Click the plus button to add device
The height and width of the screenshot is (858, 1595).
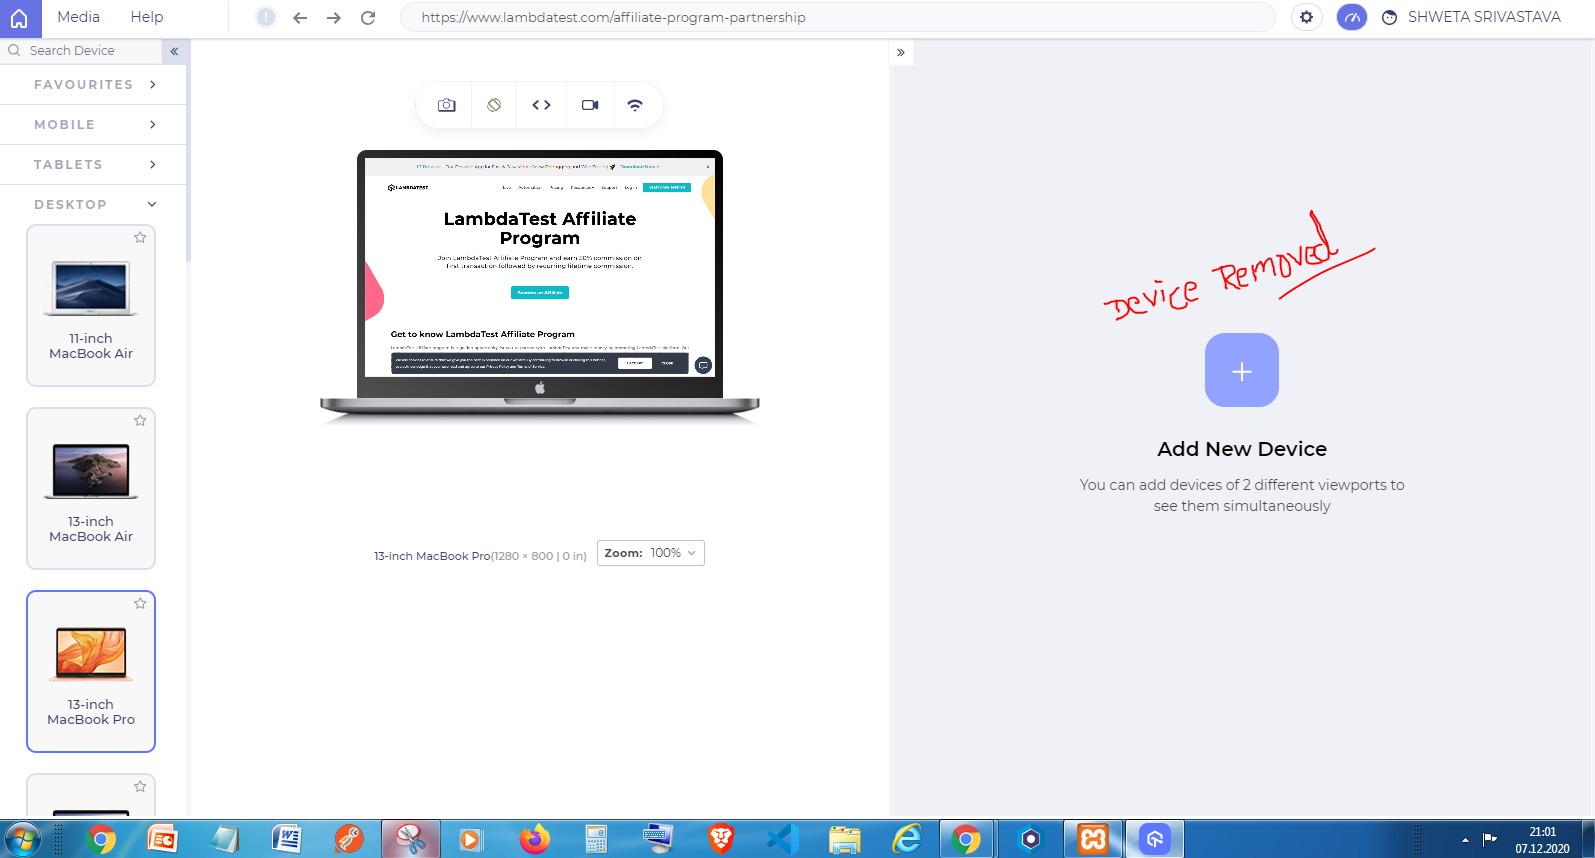[1242, 370]
